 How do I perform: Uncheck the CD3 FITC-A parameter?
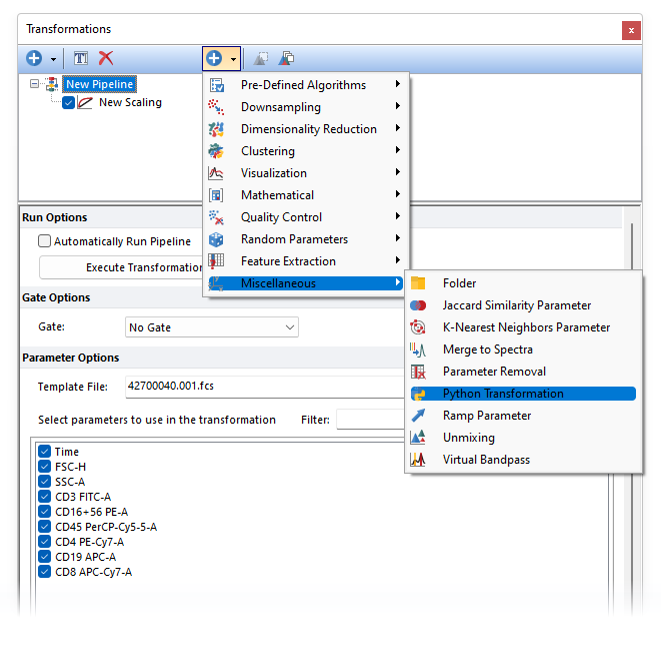(x=45, y=497)
